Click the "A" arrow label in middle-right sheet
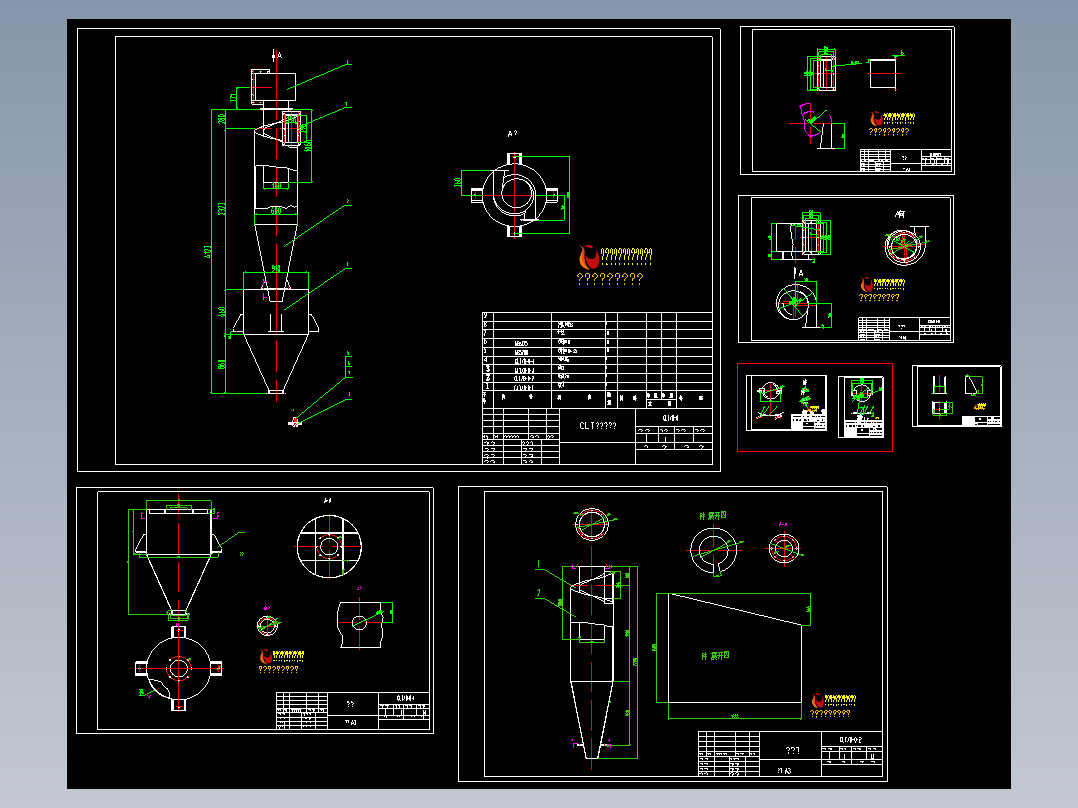Viewport: 1078px width, 808px height. 800,274
